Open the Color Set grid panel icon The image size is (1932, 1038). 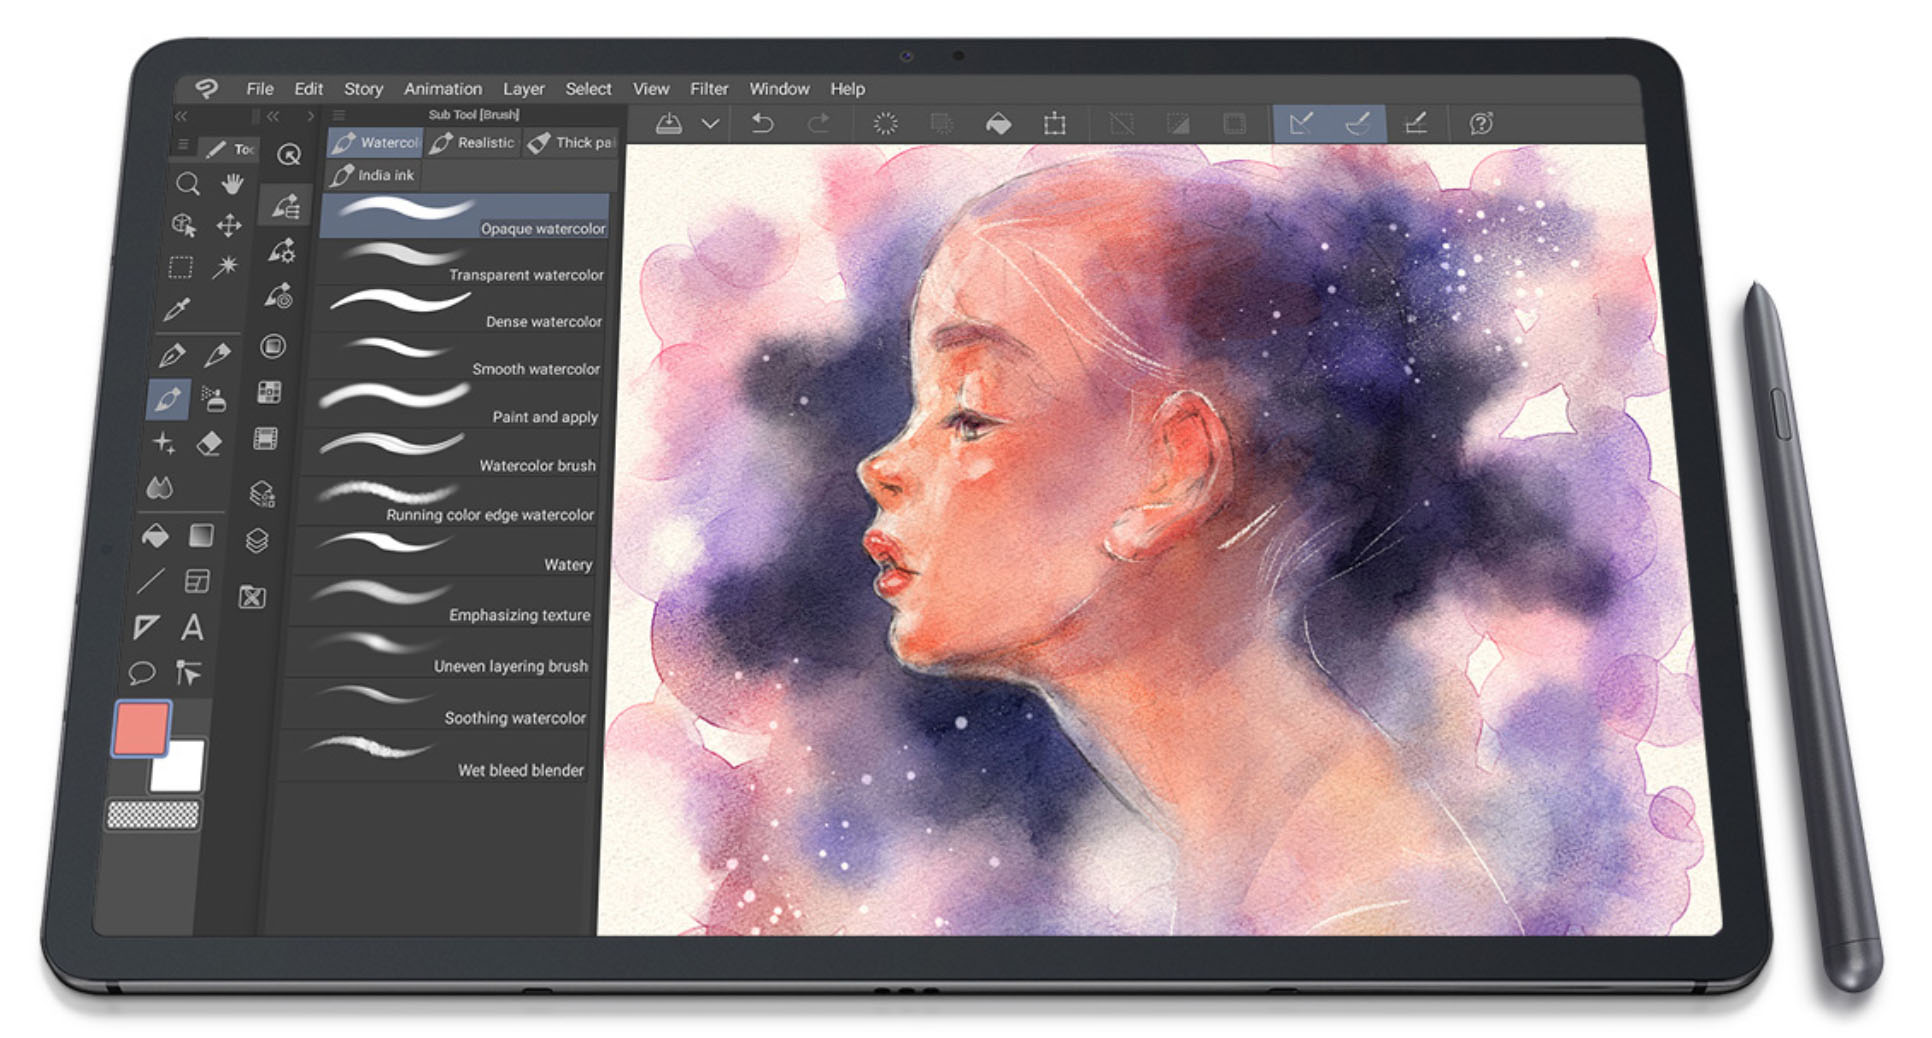tap(269, 392)
